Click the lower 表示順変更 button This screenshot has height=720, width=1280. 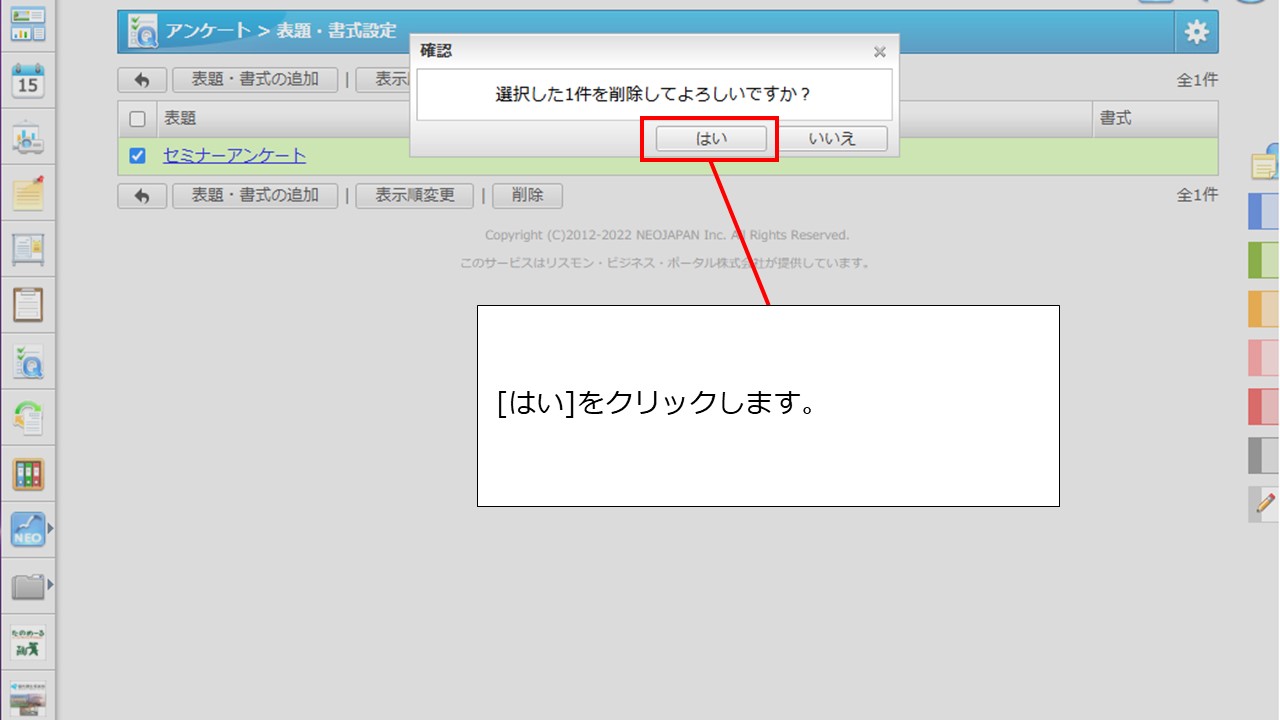tap(415, 196)
